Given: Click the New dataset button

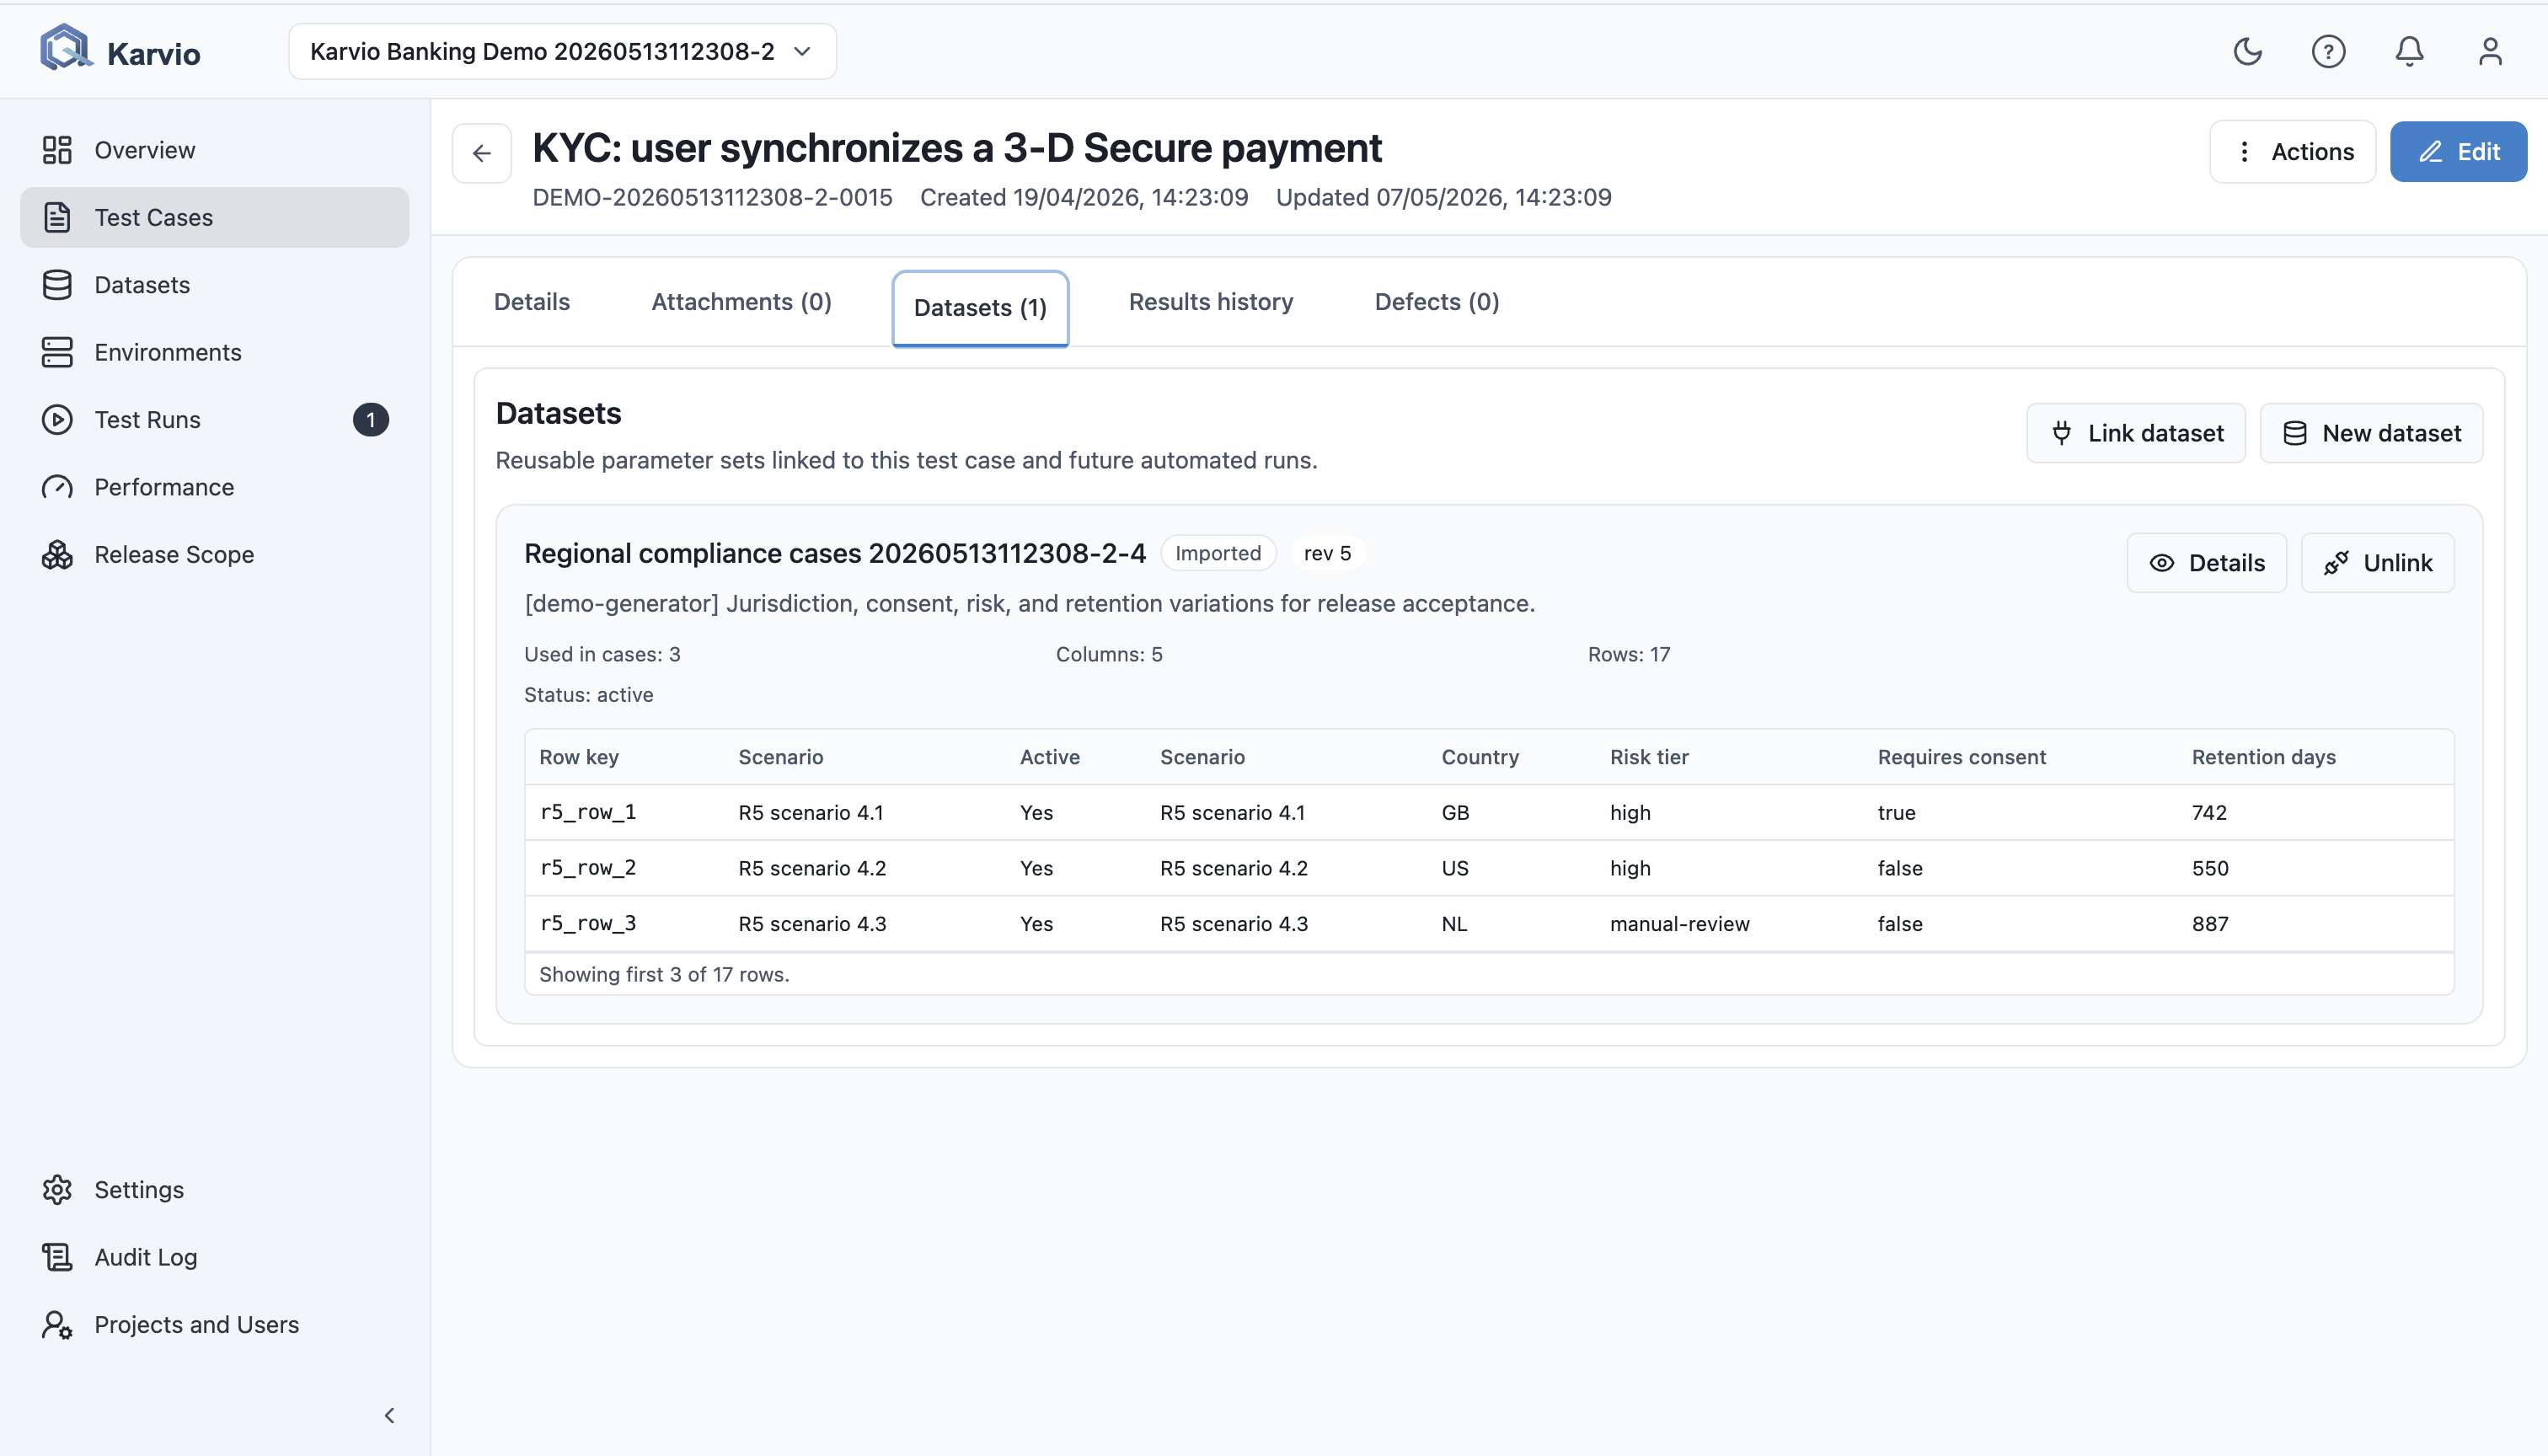Looking at the screenshot, I should (x=2371, y=433).
